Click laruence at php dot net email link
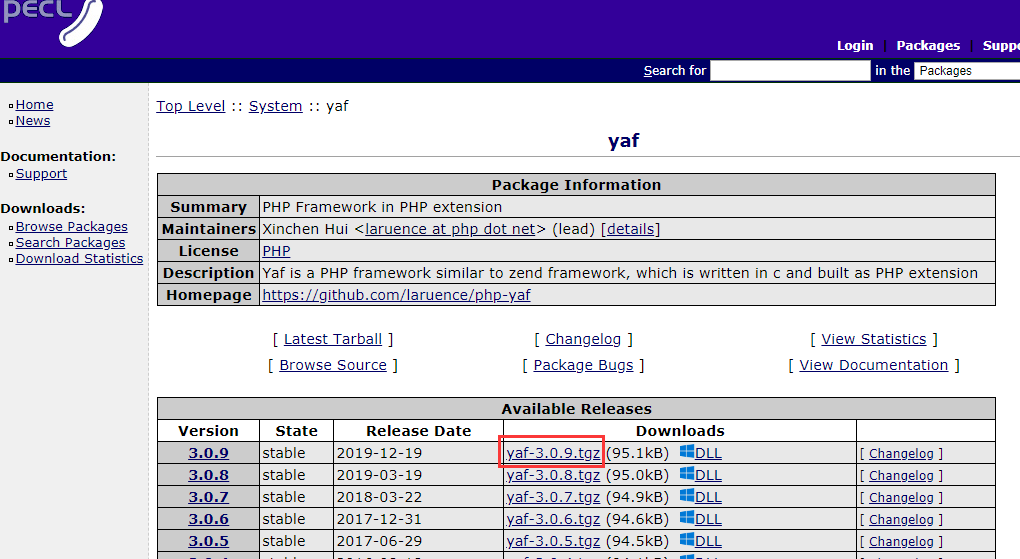 pyautogui.click(x=450, y=229)
